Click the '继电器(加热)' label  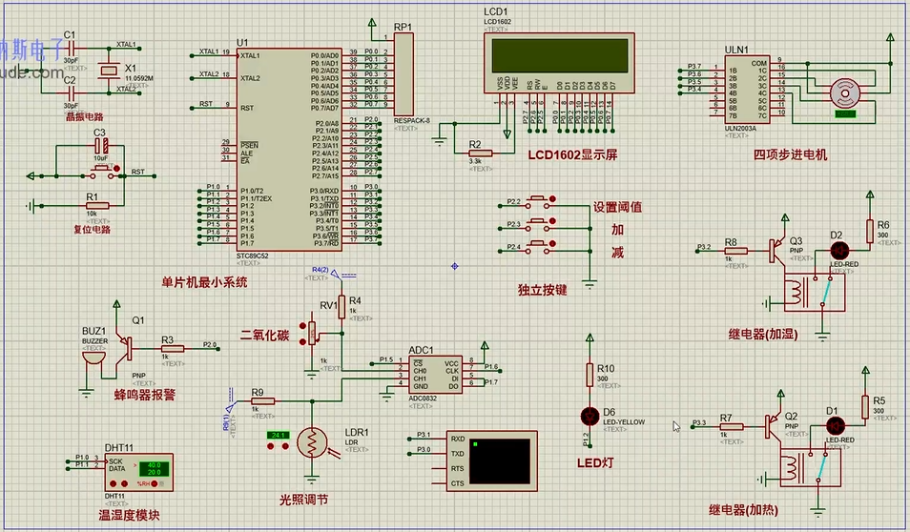[x=744, y=510]
